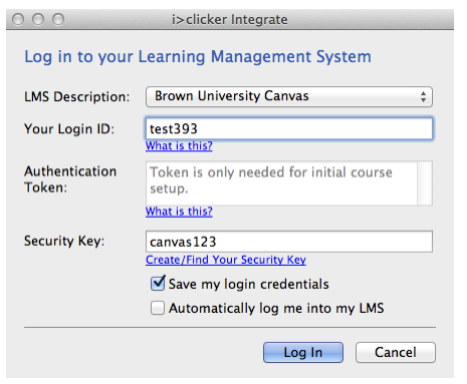The height and width of the screenshot is (384, 467).
Task: Click the Security Key input field
Action: coord(289,242)
